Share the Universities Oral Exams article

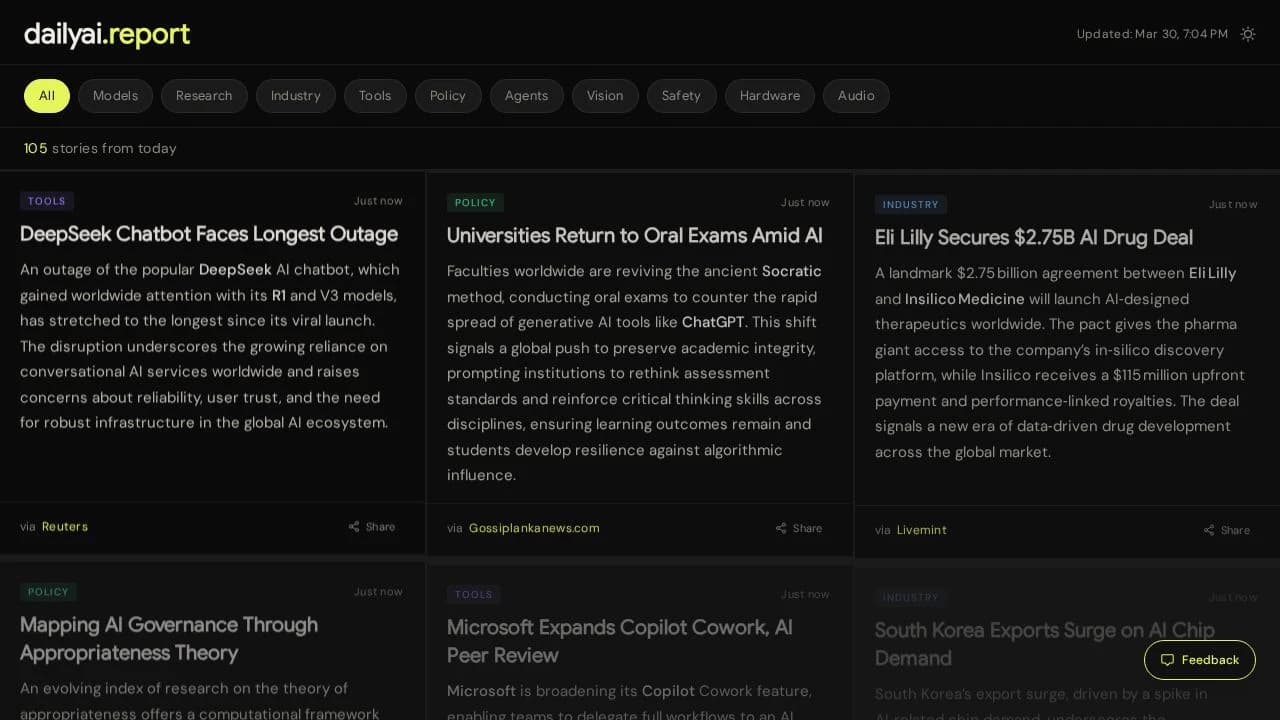tap(798, 527)
